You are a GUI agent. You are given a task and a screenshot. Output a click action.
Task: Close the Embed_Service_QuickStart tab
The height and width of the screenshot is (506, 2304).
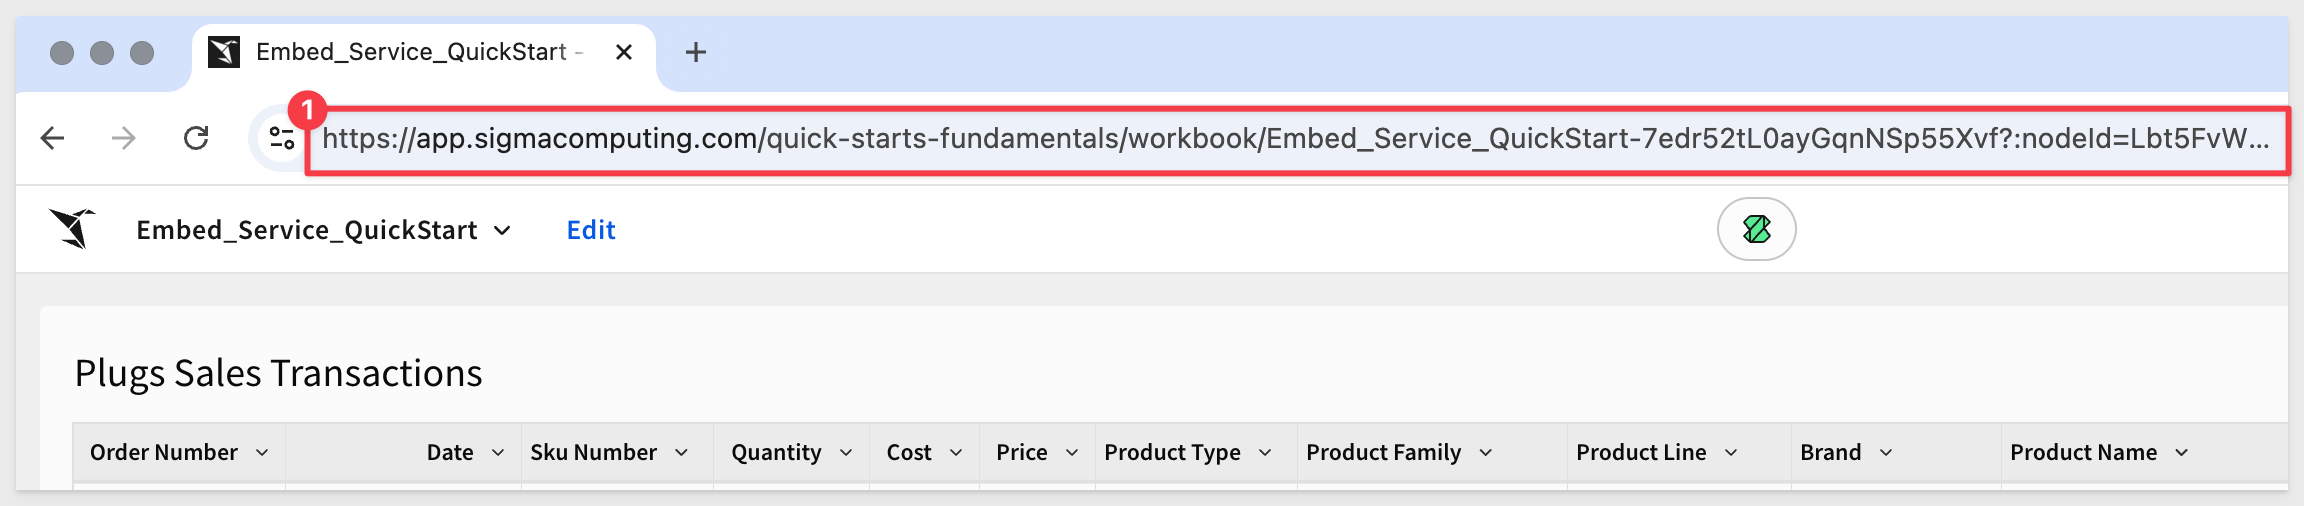click(624, 52)
